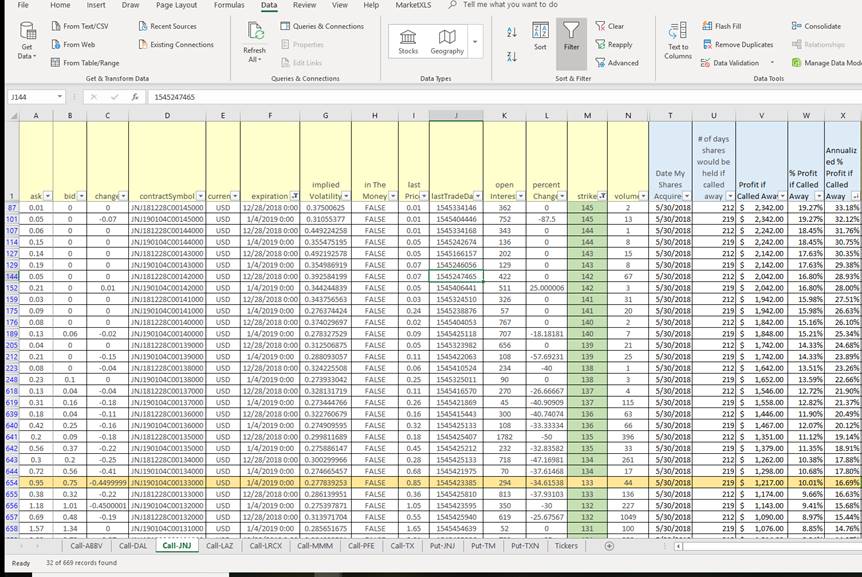Click the Refresh All icon
The image size is (862, 577).
point(255,31)
